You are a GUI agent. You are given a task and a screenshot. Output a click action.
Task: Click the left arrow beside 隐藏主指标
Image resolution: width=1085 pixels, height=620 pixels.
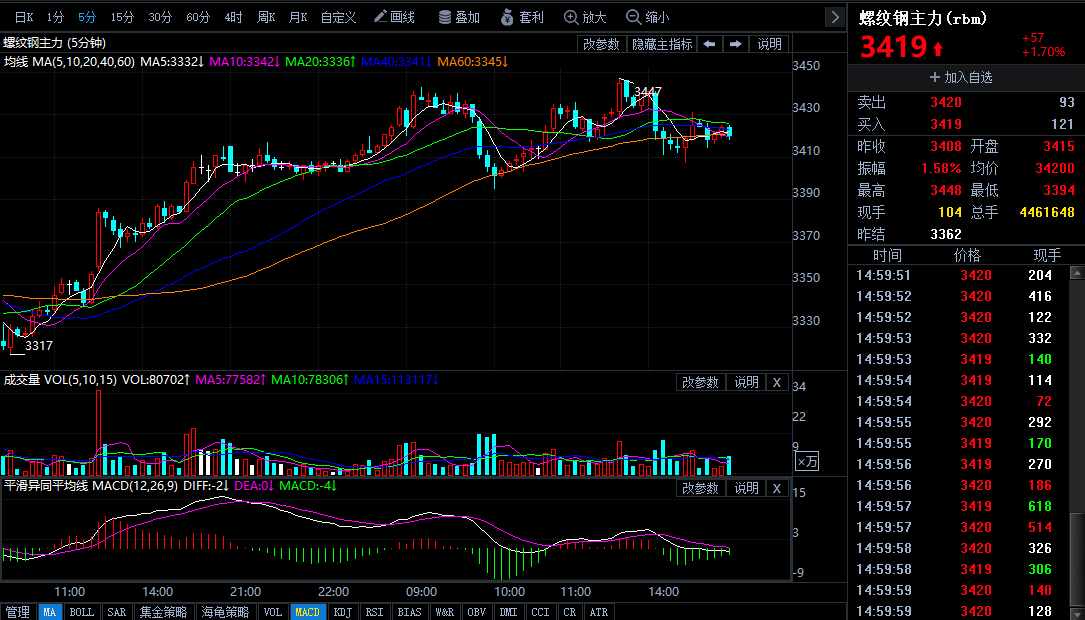[709, 44]
